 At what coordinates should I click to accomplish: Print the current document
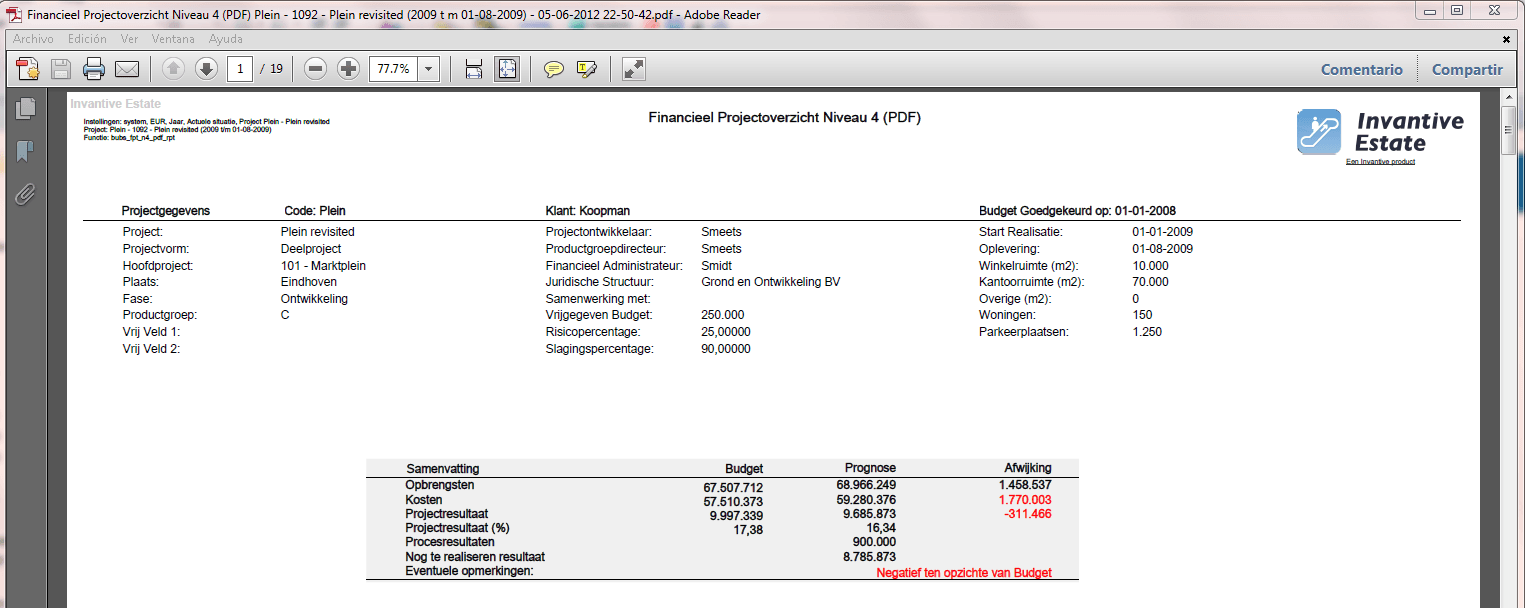tap(91, 68)
